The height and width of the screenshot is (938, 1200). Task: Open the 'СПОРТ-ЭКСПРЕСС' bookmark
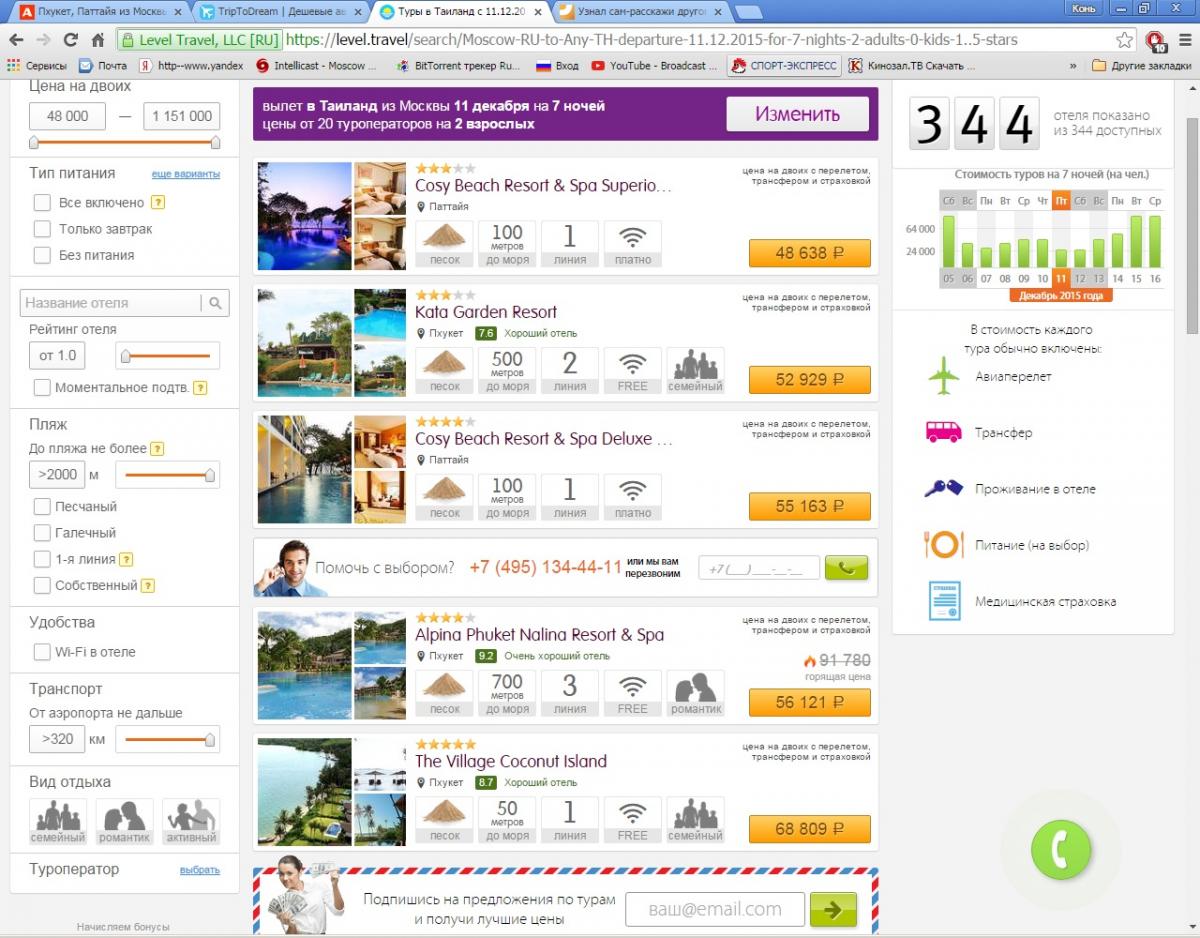click(x=784, y=66)
